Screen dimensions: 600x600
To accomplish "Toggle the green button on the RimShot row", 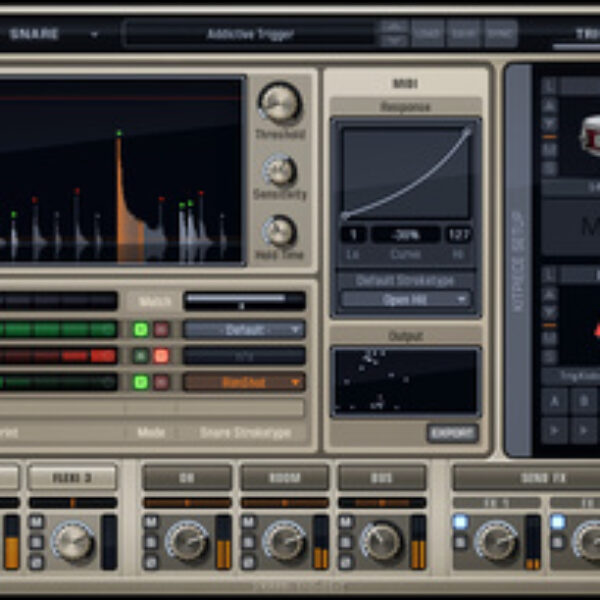I will click(140, 382).
